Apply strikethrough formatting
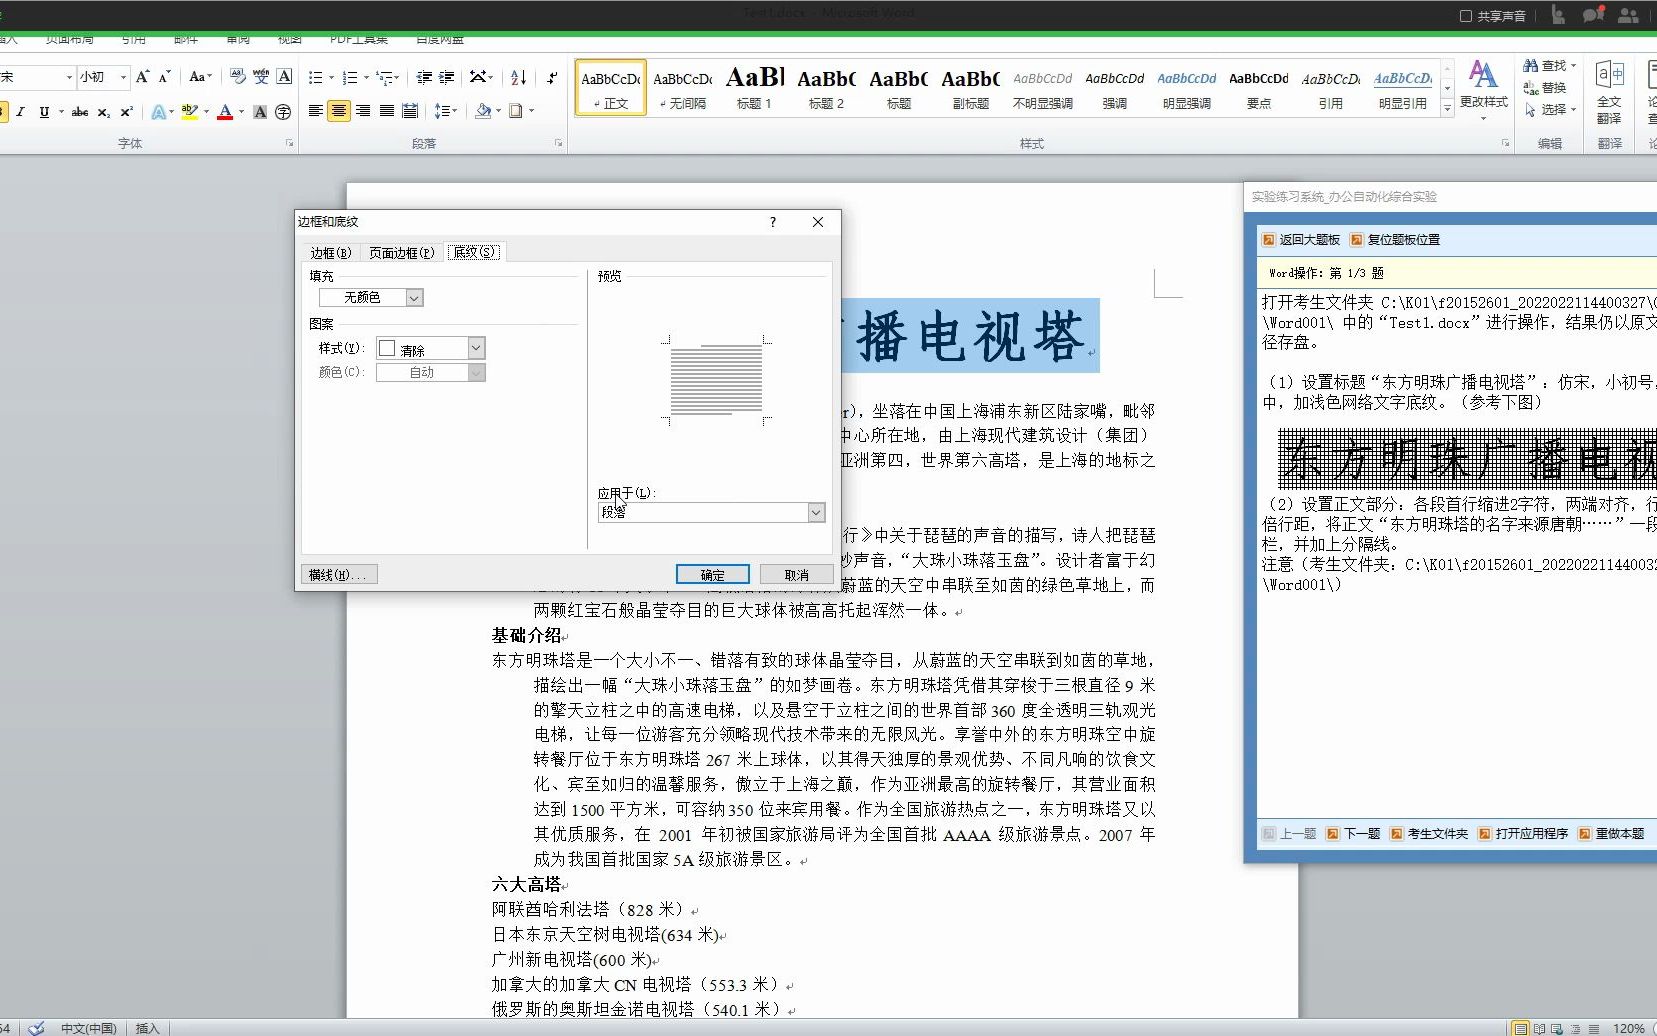Image resolution: width=1657 pixels, height=1036 pixels. (80, 112)
